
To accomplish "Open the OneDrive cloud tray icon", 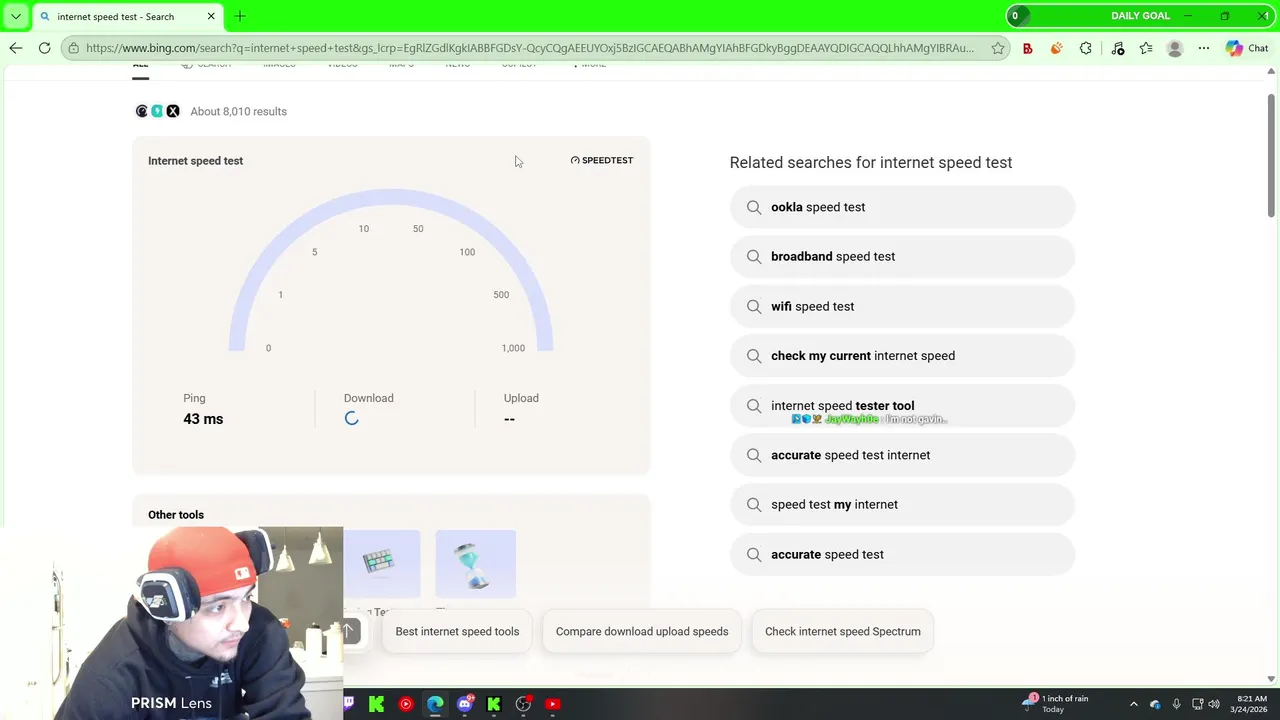I will [1155, 704].
